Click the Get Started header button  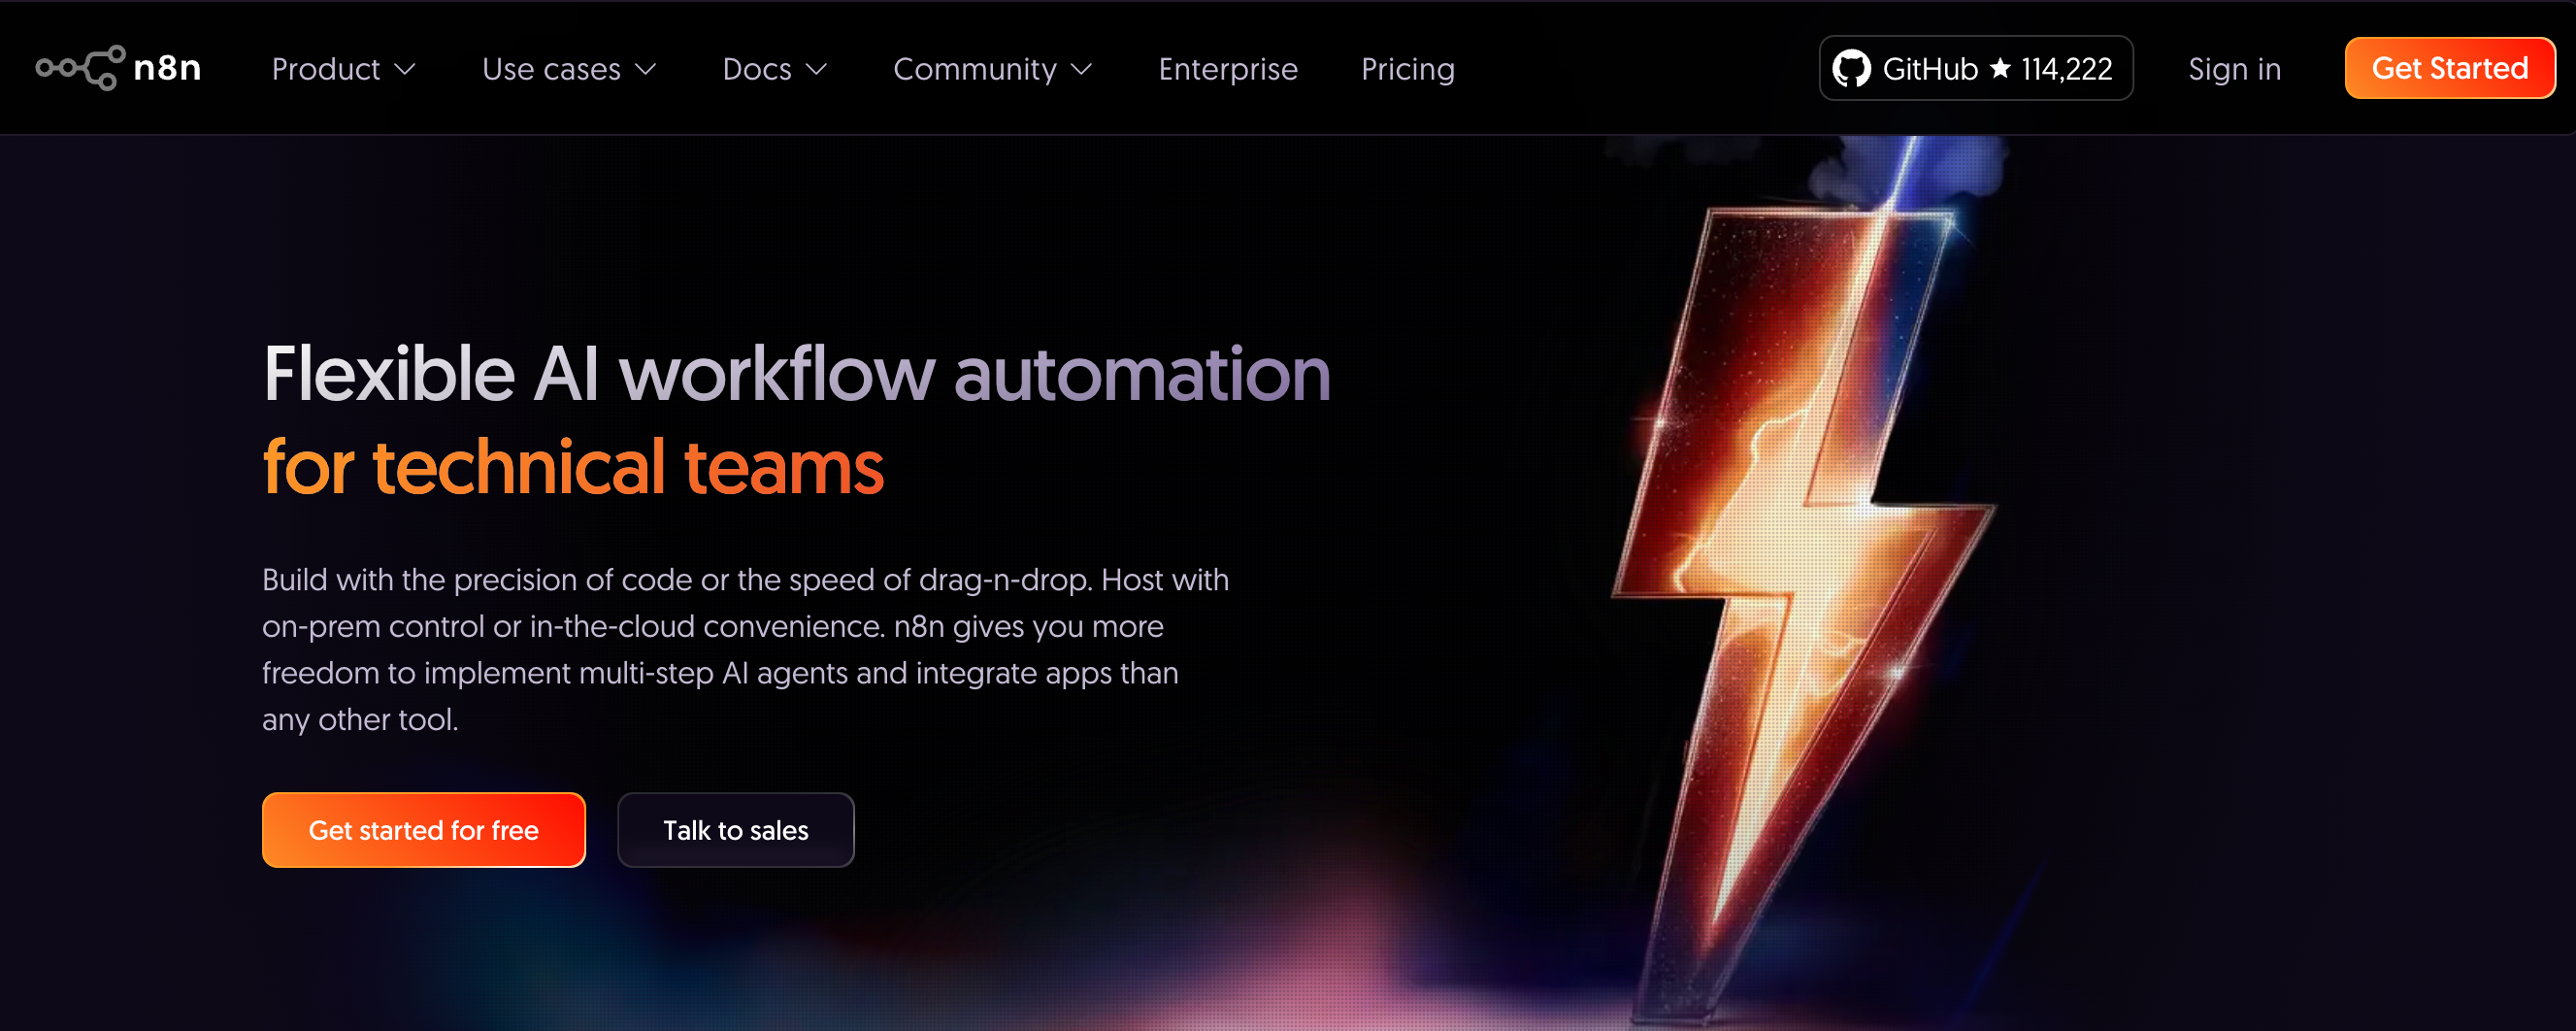click(x=2450, y=68)
